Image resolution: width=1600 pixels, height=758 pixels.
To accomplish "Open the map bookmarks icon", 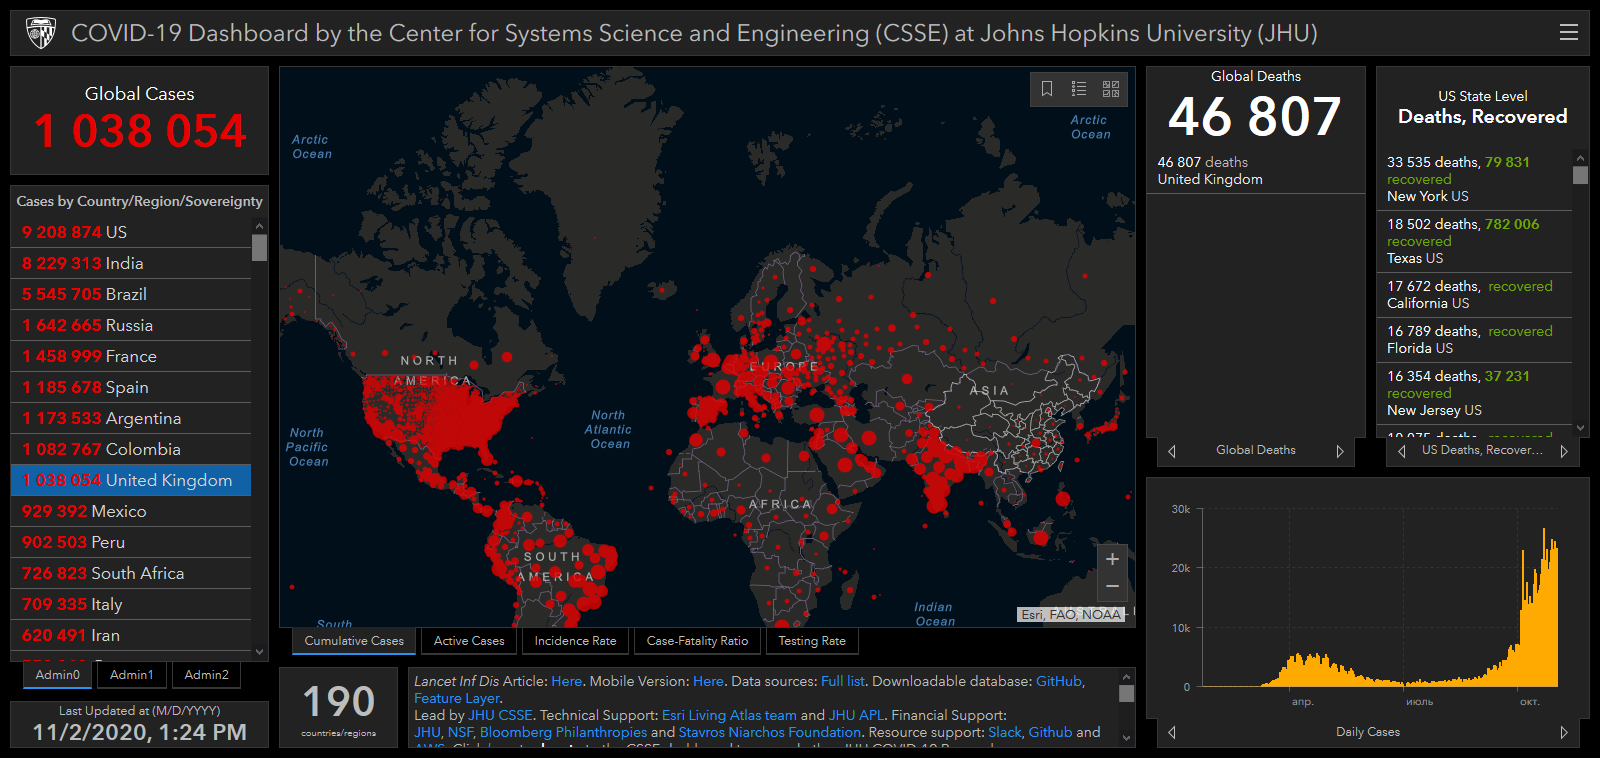I will tap(1047, 89).
